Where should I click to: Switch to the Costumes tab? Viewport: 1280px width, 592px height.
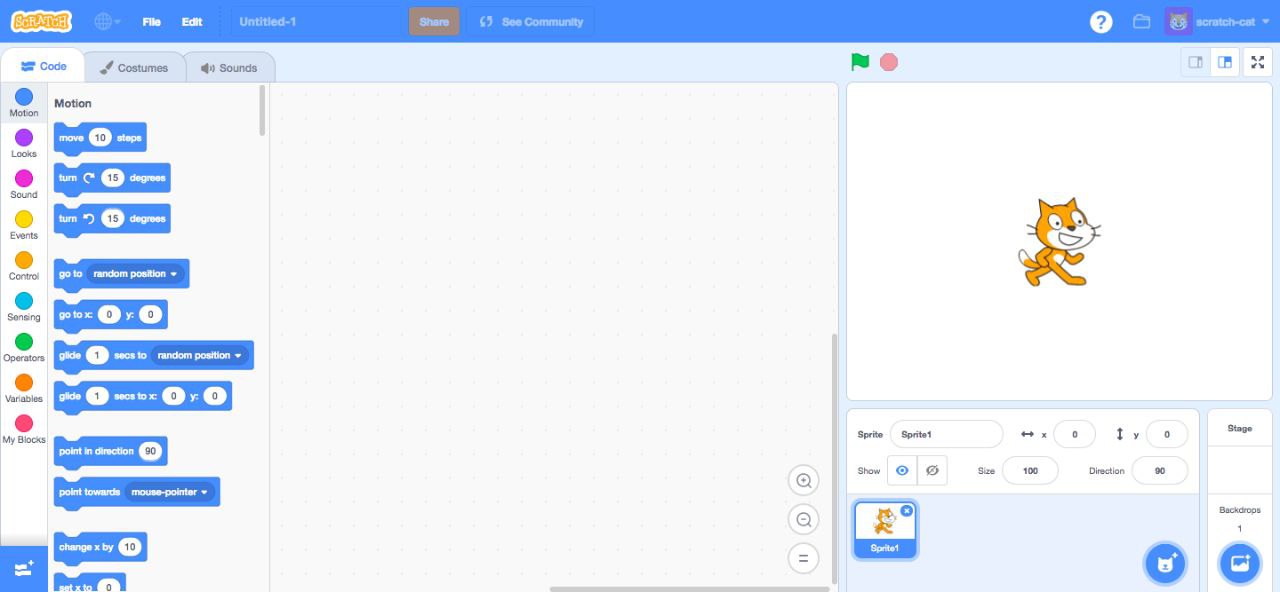pyautogui.click(x=134, y=67)
